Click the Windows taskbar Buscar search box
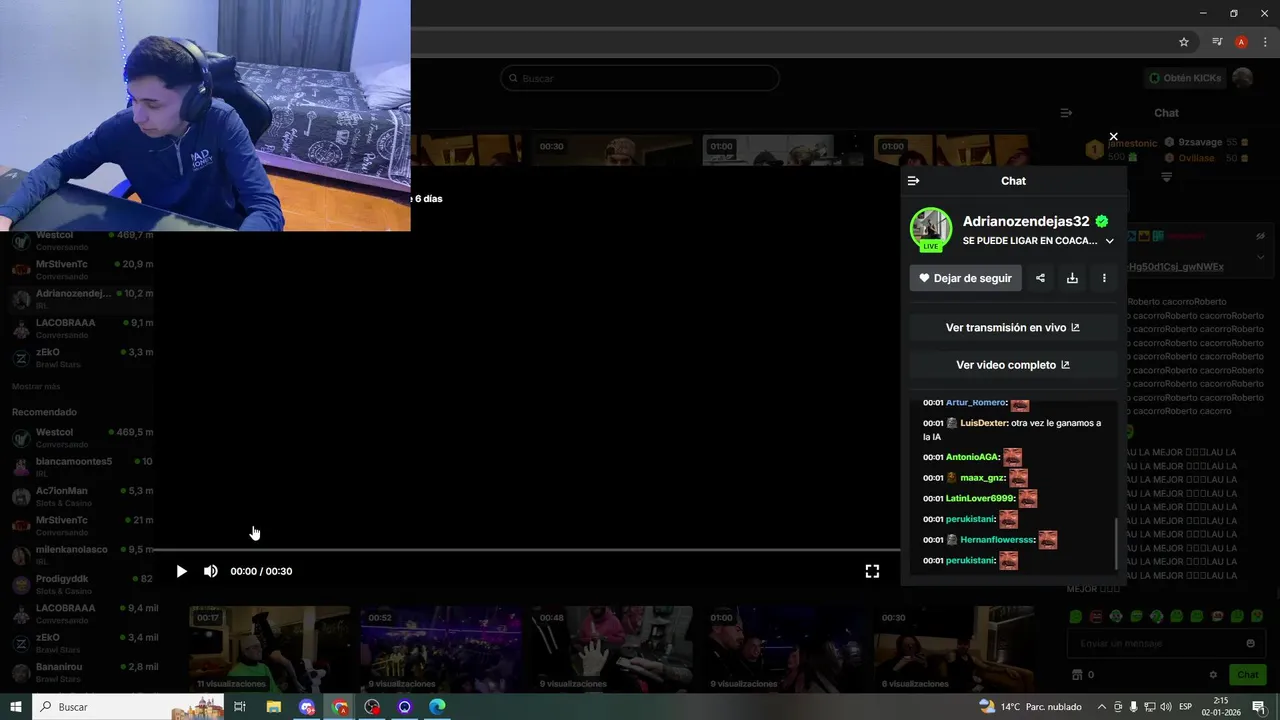This screenshot has width=1280, height=720. click(x=128, y=707)
